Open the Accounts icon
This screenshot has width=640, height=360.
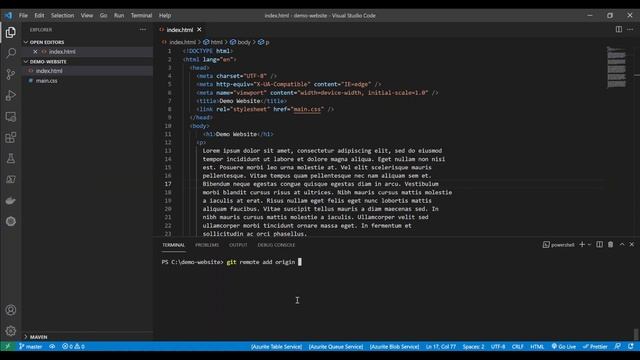coord(11,310)
